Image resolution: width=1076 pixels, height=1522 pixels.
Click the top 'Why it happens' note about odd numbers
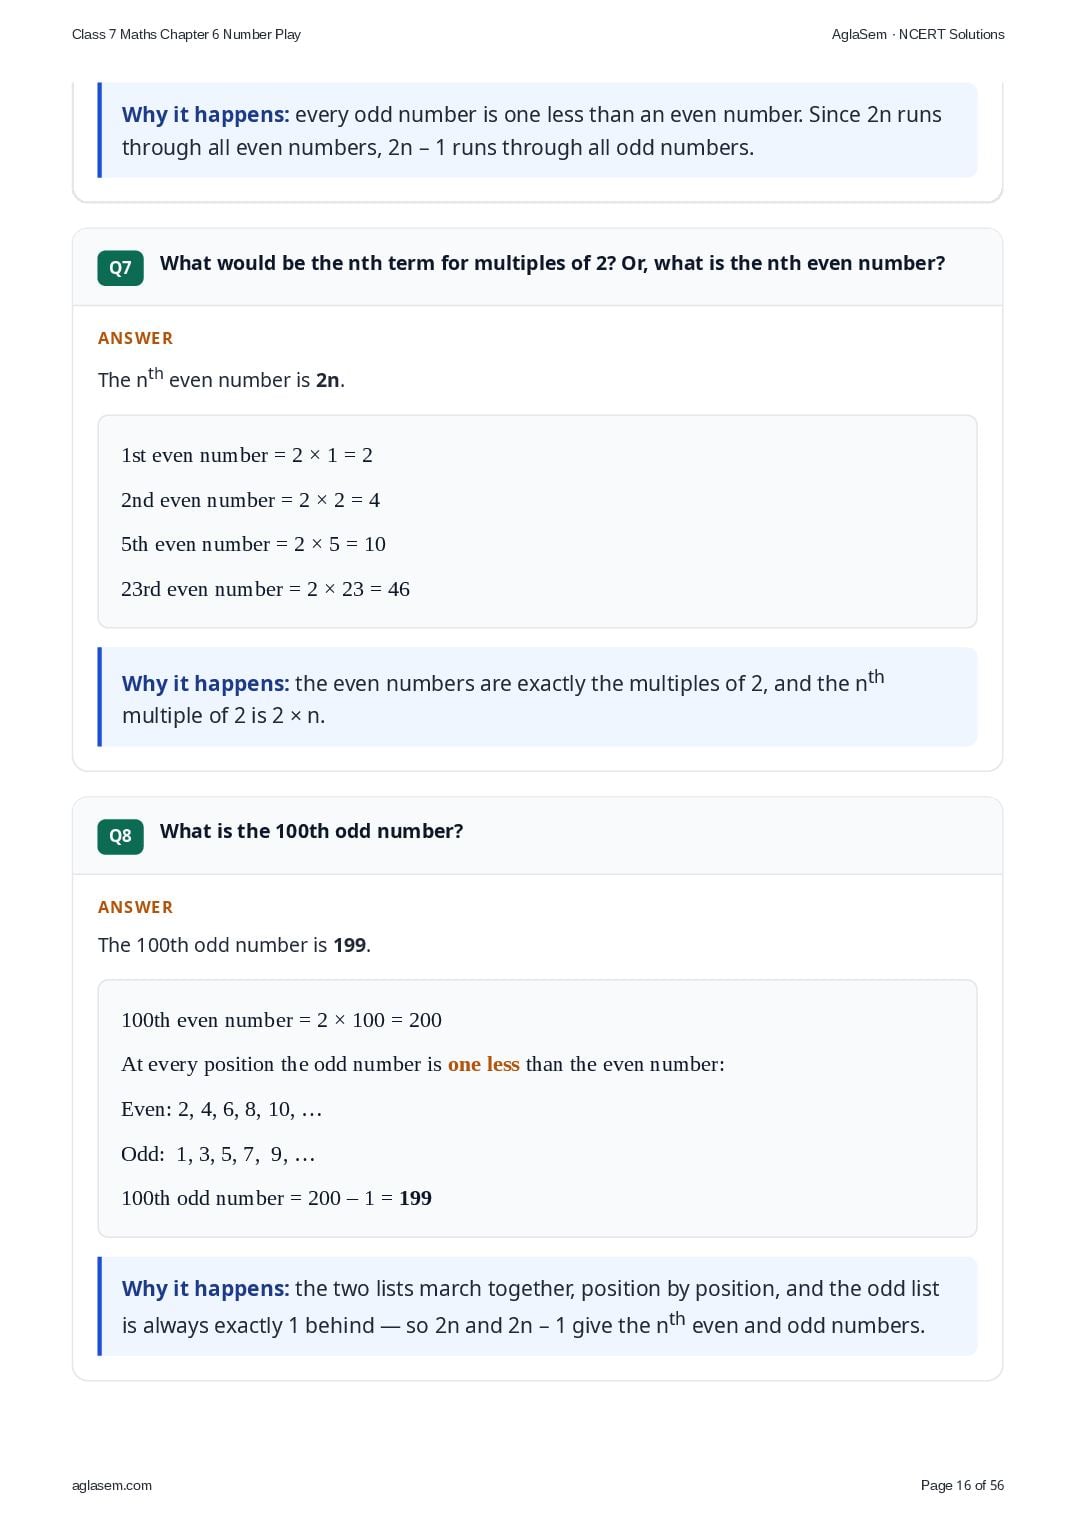(538, 130)
